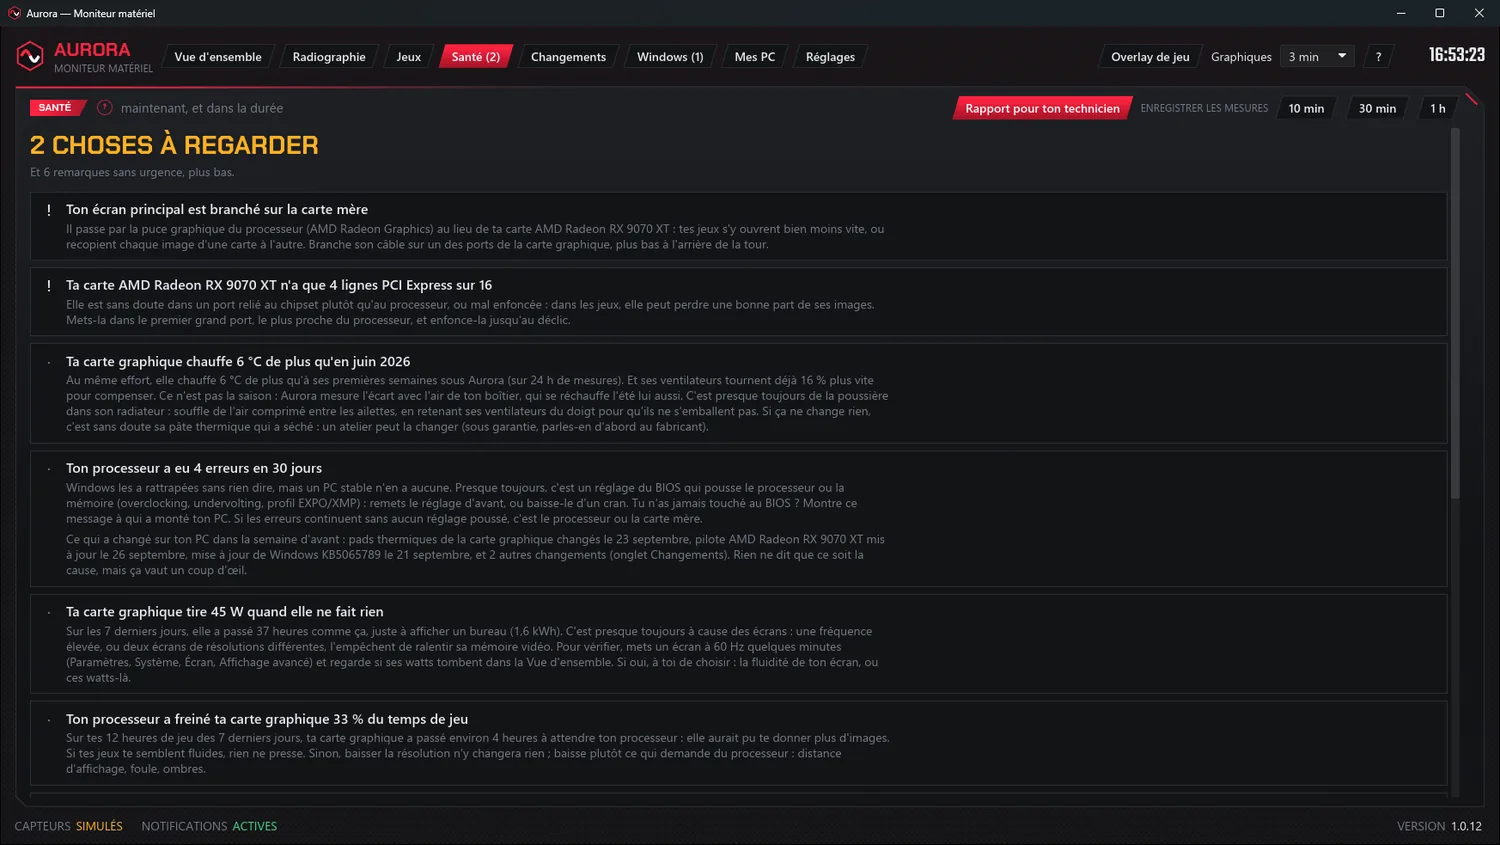Select the Santé (2) tab
Screen dimensions: 1500x845
coord(476,57)
